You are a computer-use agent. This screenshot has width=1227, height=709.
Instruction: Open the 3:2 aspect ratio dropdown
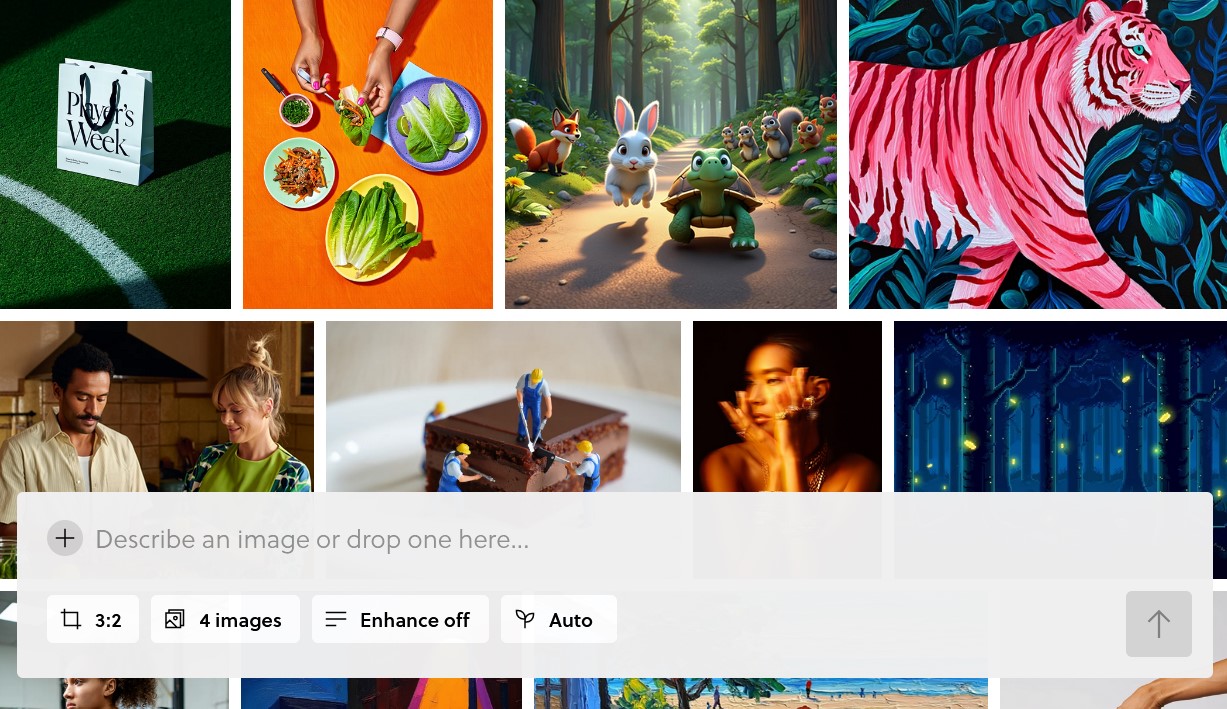(x=93, y=619)
